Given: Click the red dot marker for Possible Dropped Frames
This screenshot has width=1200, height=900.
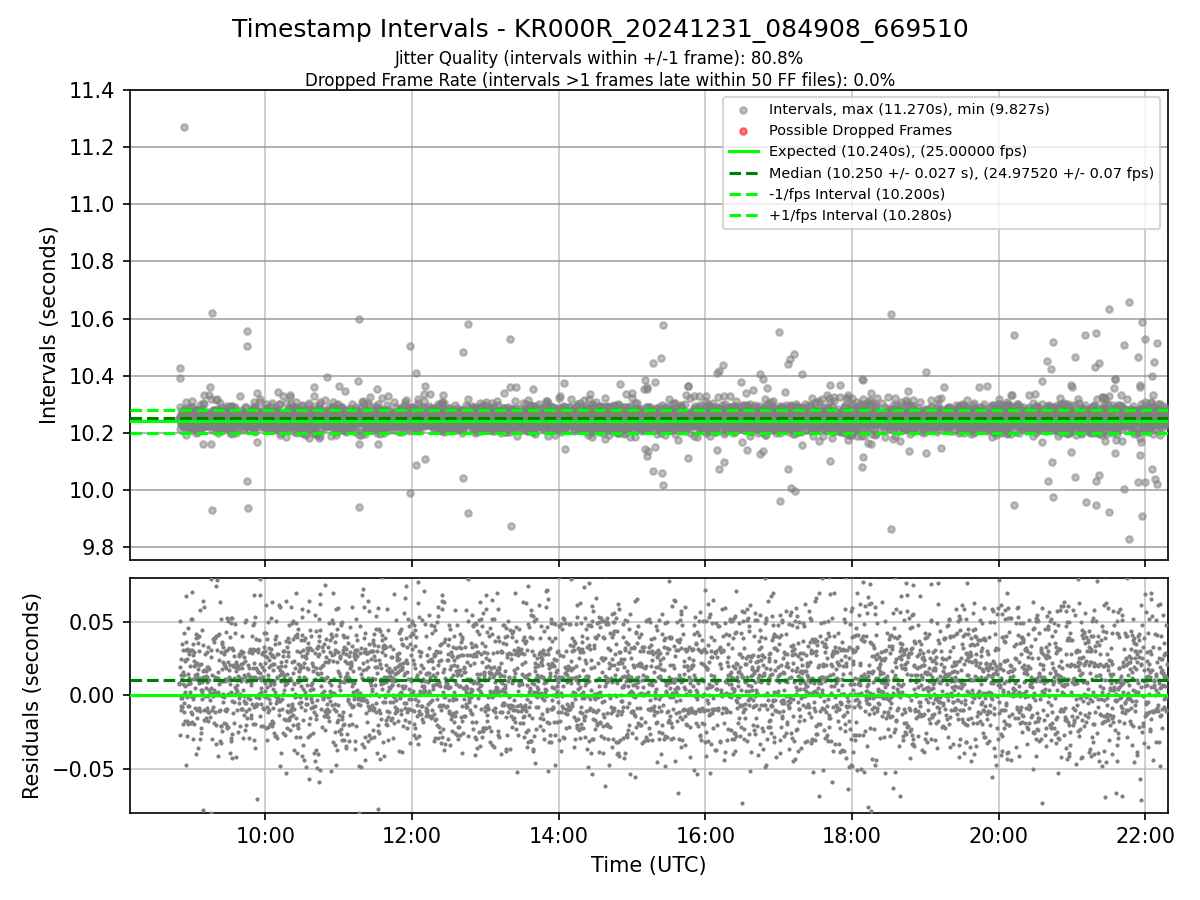Looking at the screenshot, I should coord(743,131).
